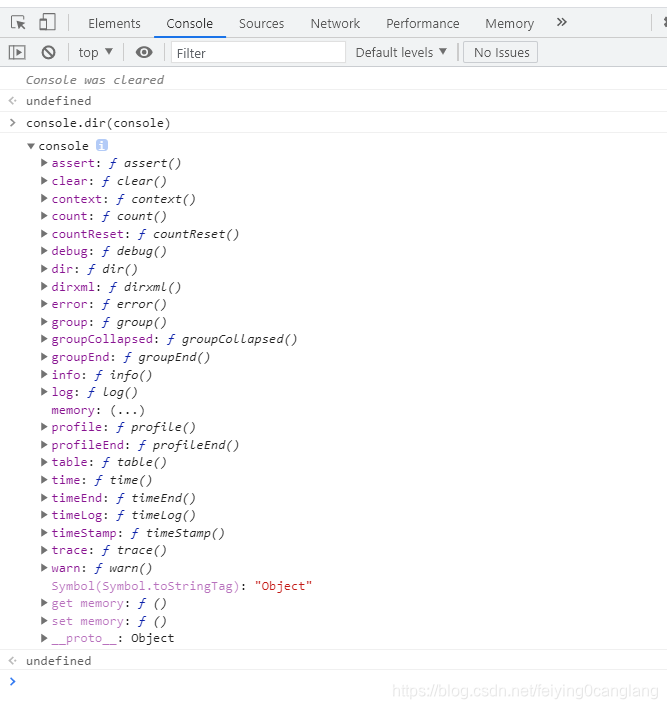The height and width of the screenshot is (709, 667).
Task: Show the console sidebar panel
Action: coord(17,52)
